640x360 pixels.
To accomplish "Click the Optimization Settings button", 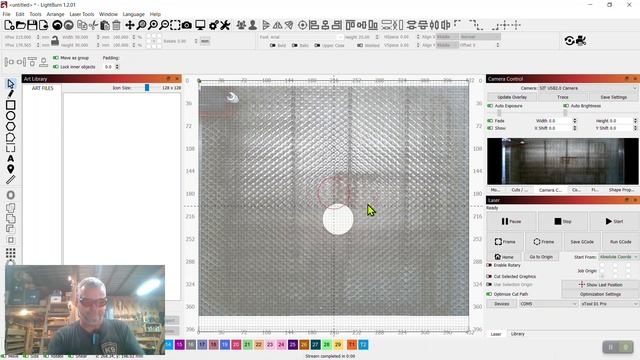I will [600, 294].
